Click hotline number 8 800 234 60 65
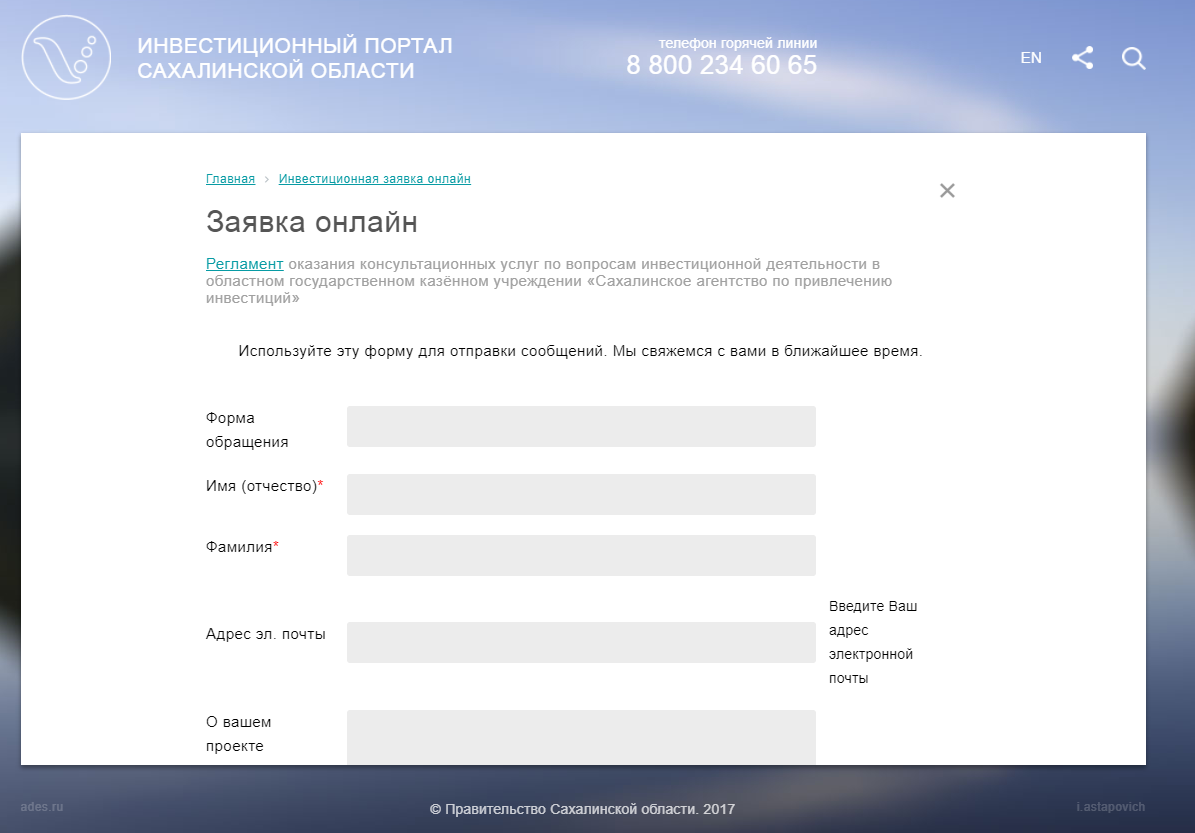The height and width of the screenshot is (833, 1195). (721, 66)
